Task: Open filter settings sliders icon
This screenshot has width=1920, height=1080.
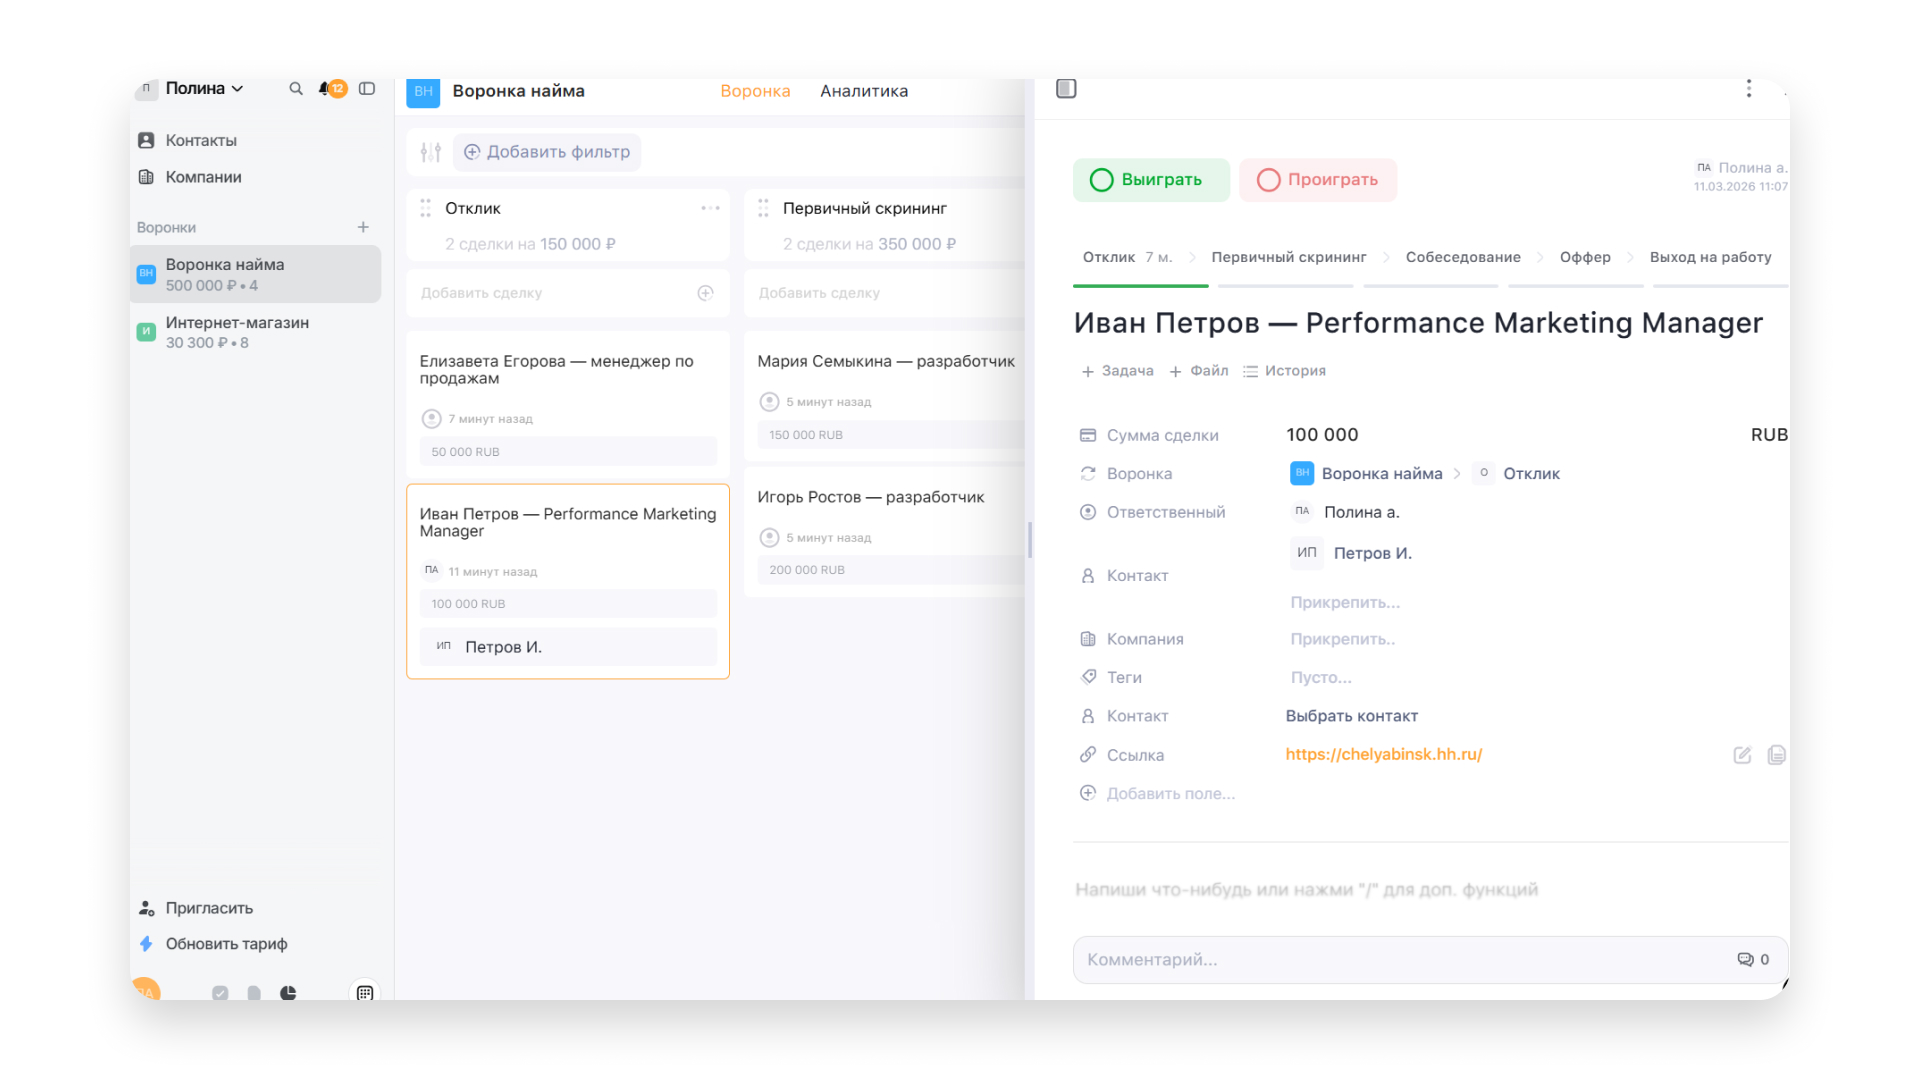Action: (x=431, y=152)
